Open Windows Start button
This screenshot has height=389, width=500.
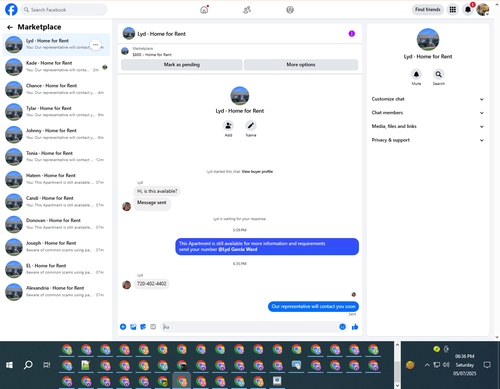[9, 365]
